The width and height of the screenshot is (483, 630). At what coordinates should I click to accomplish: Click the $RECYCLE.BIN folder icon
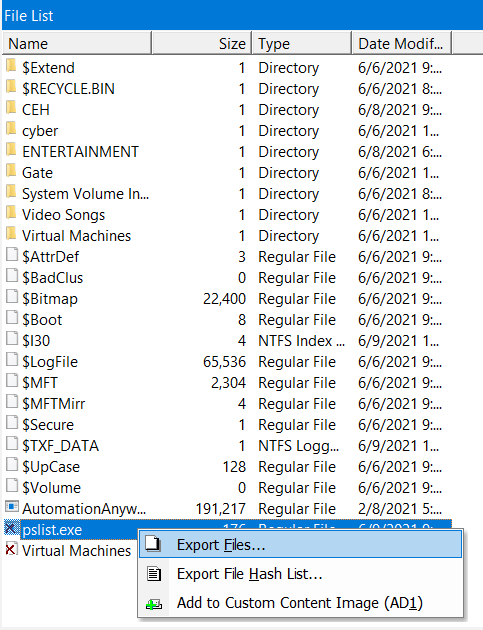tap(11, 87)
